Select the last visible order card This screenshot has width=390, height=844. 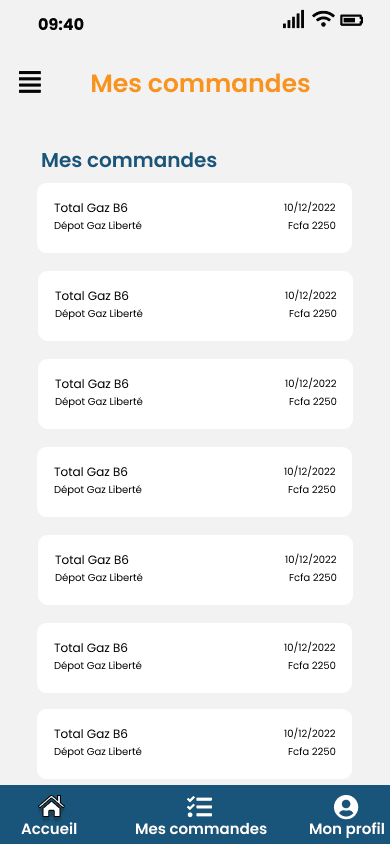[x=194, y=744]
